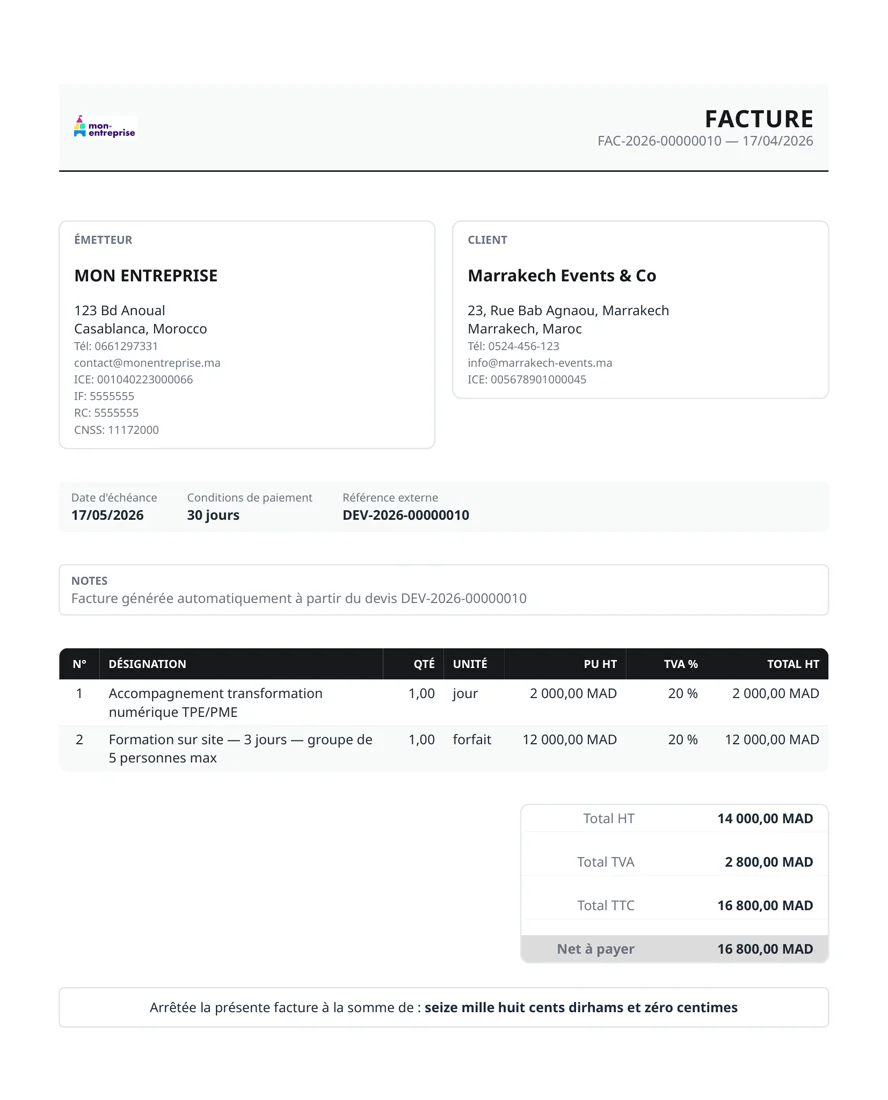Click the payment terms showing 30 jours
Viewport: 888px width, 1100px height.
pyautogui.click(x=212, y=514)
